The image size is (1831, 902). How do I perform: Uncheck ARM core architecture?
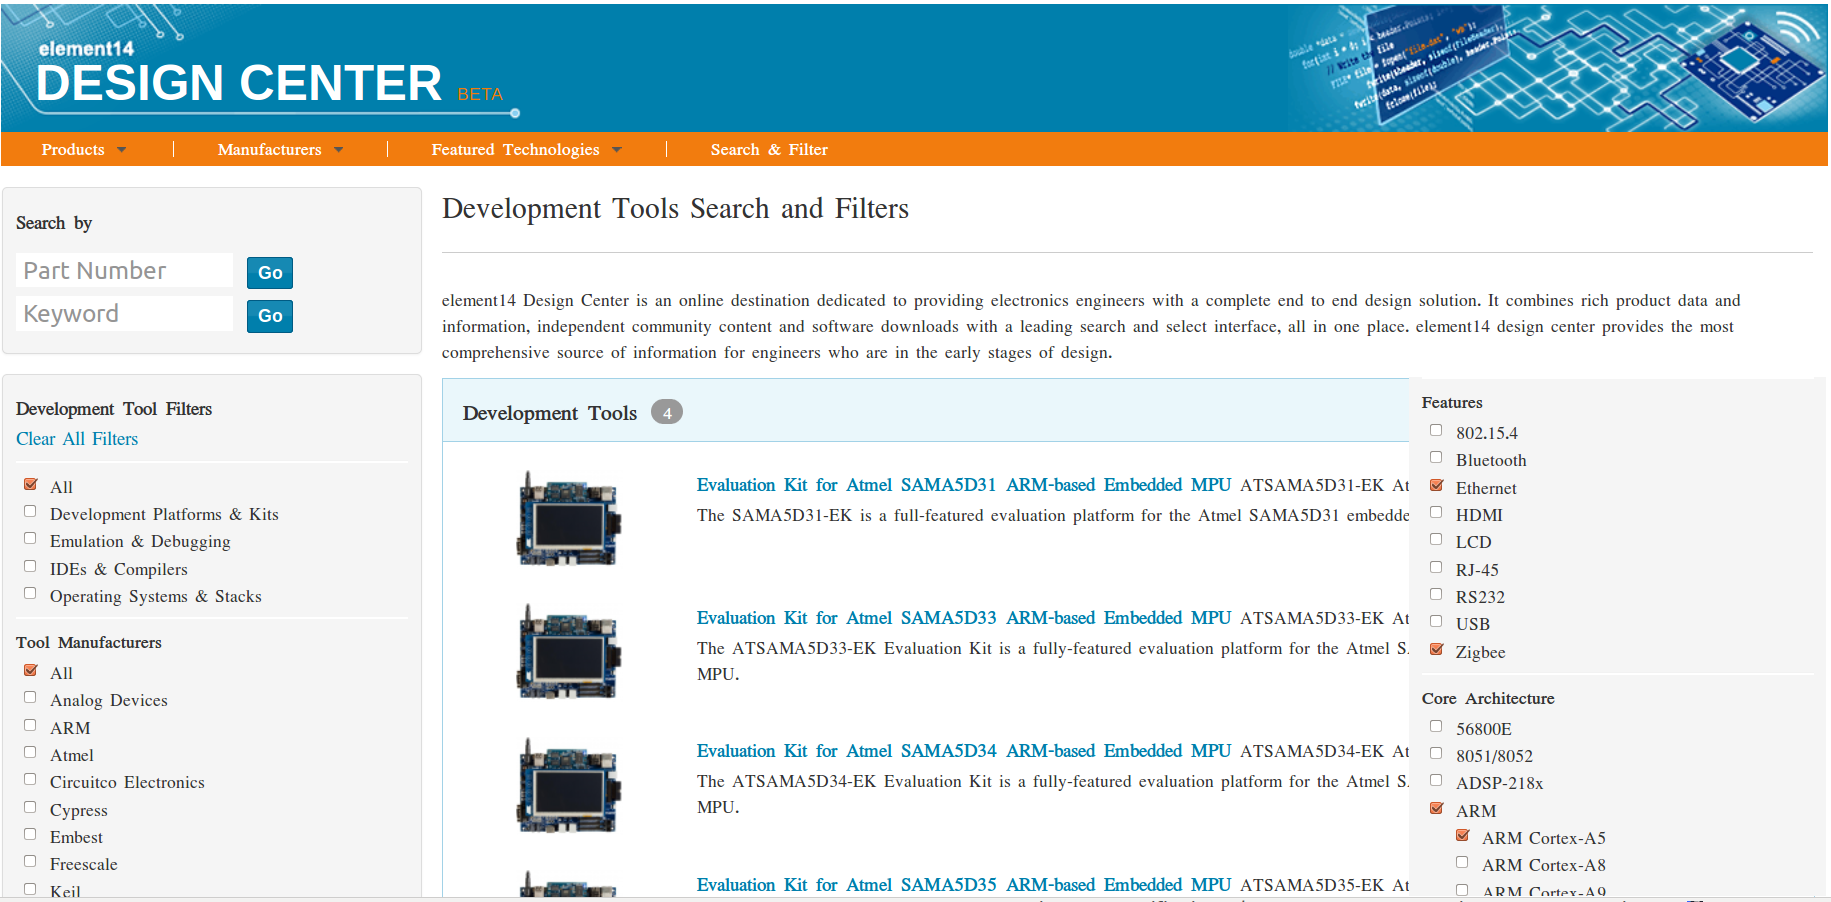click(1437, 809)
